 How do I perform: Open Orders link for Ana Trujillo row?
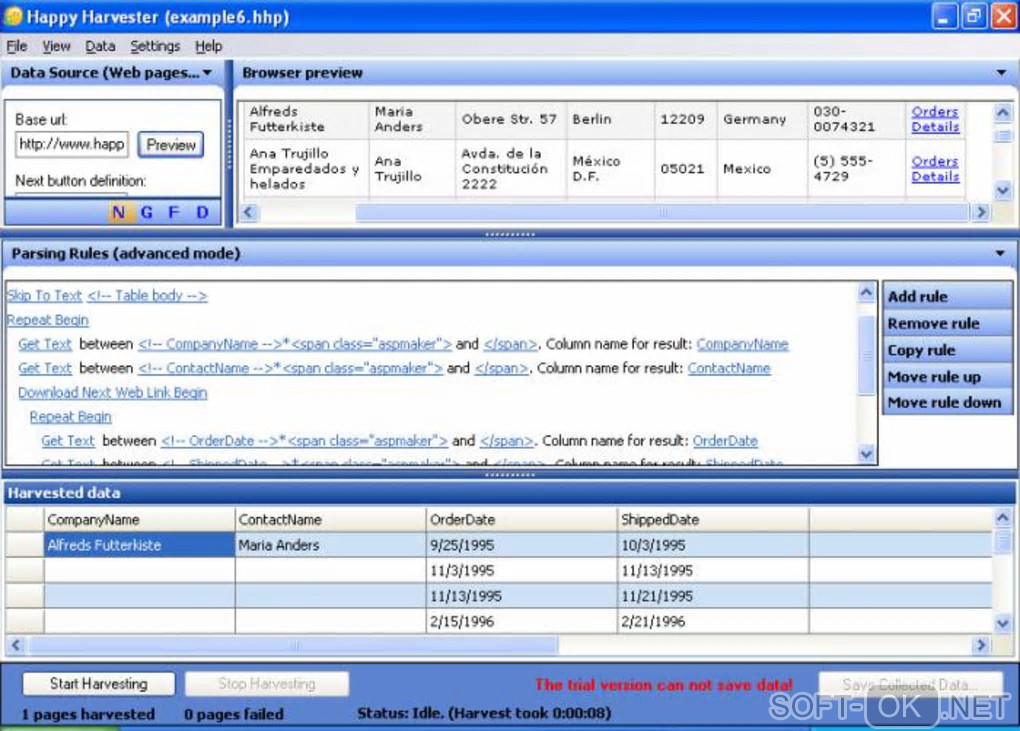(935, 161)
